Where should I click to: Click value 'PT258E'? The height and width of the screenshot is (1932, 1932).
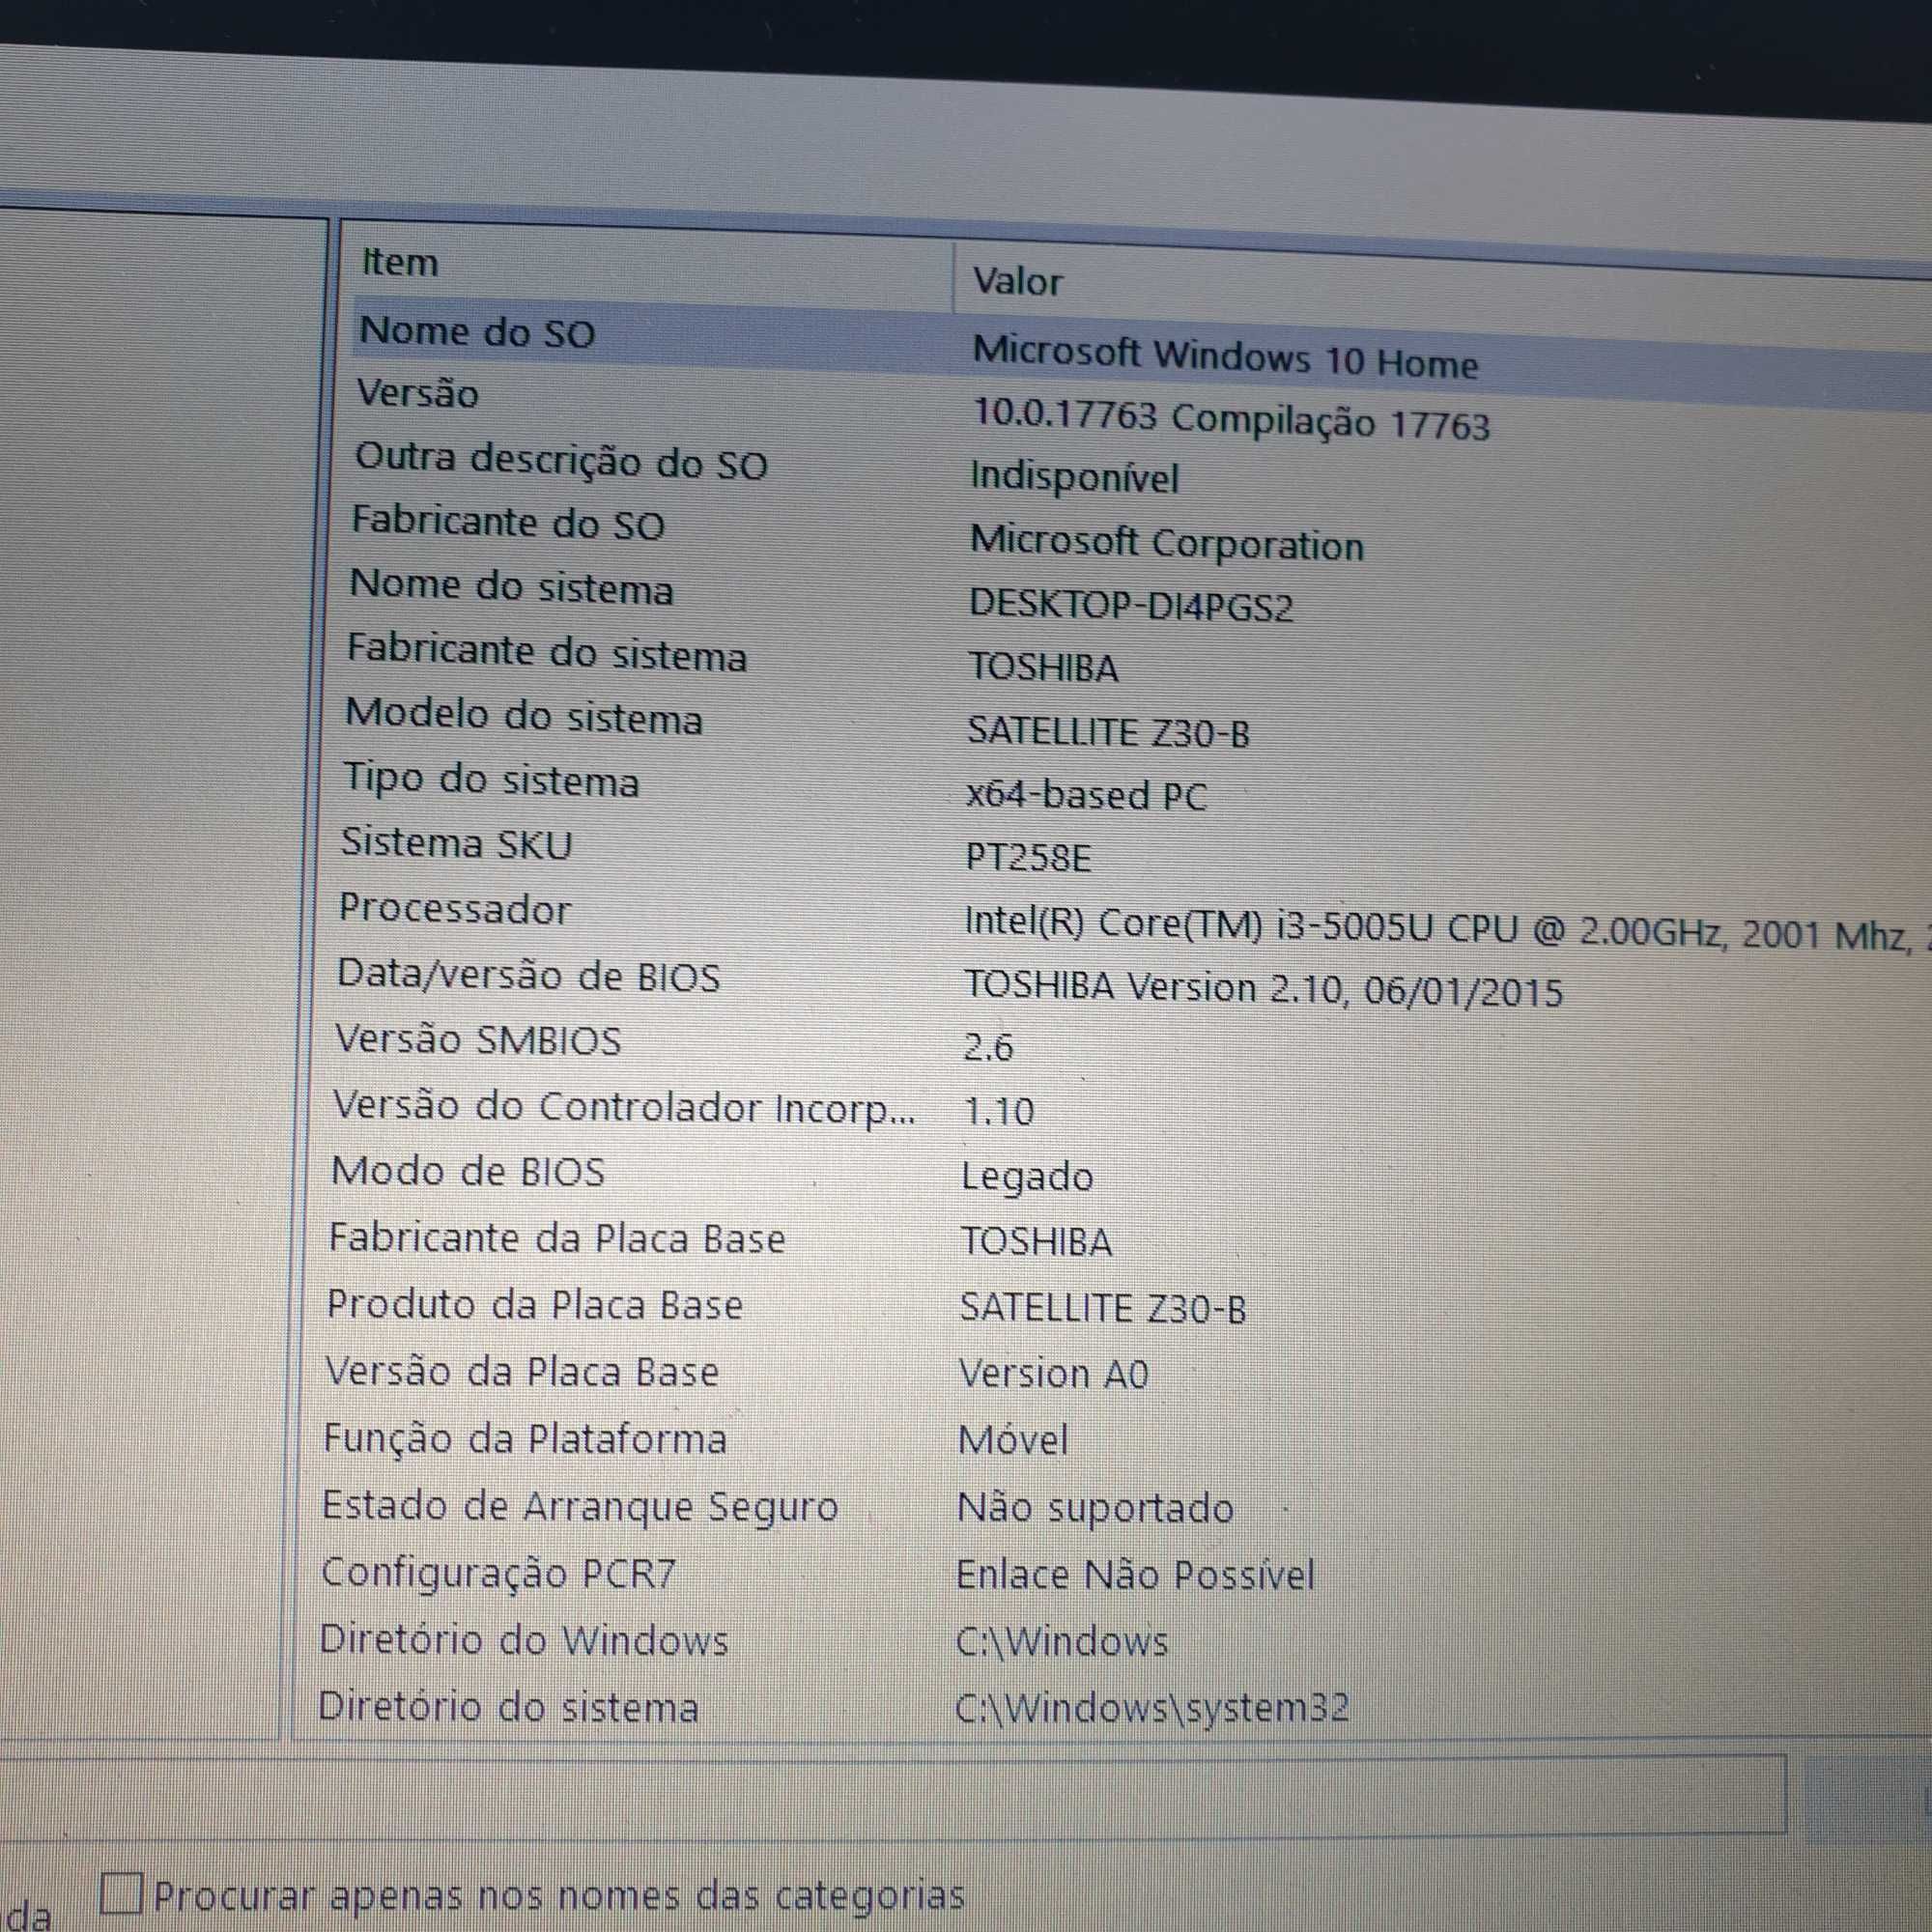(x=1028, y=859)
